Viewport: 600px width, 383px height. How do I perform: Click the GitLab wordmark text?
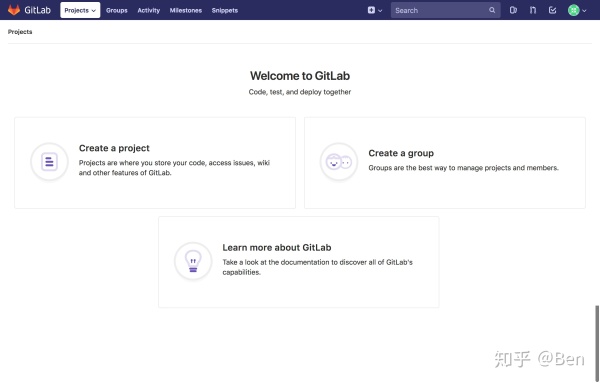38,10
